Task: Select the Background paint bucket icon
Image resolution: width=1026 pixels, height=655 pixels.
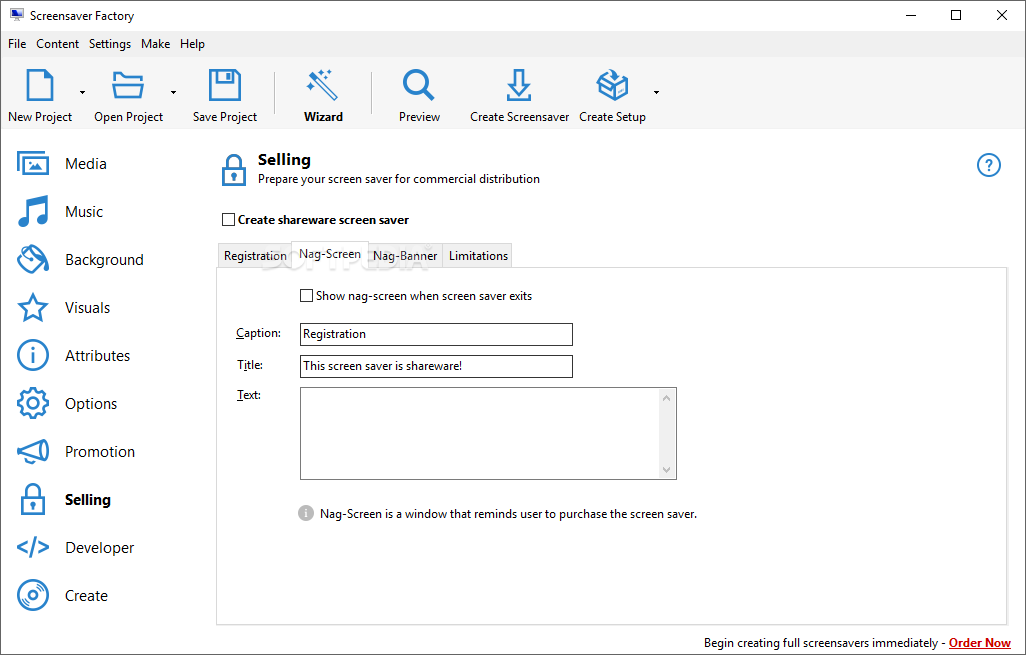Action: 33,259
